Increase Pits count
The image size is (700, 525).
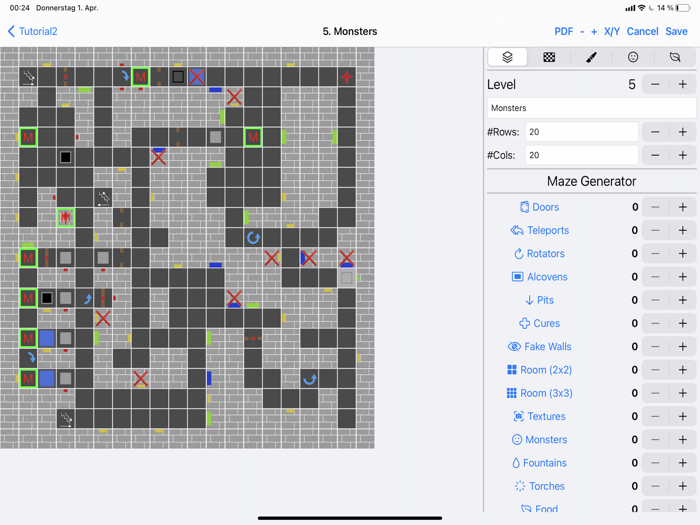point(683,300)
